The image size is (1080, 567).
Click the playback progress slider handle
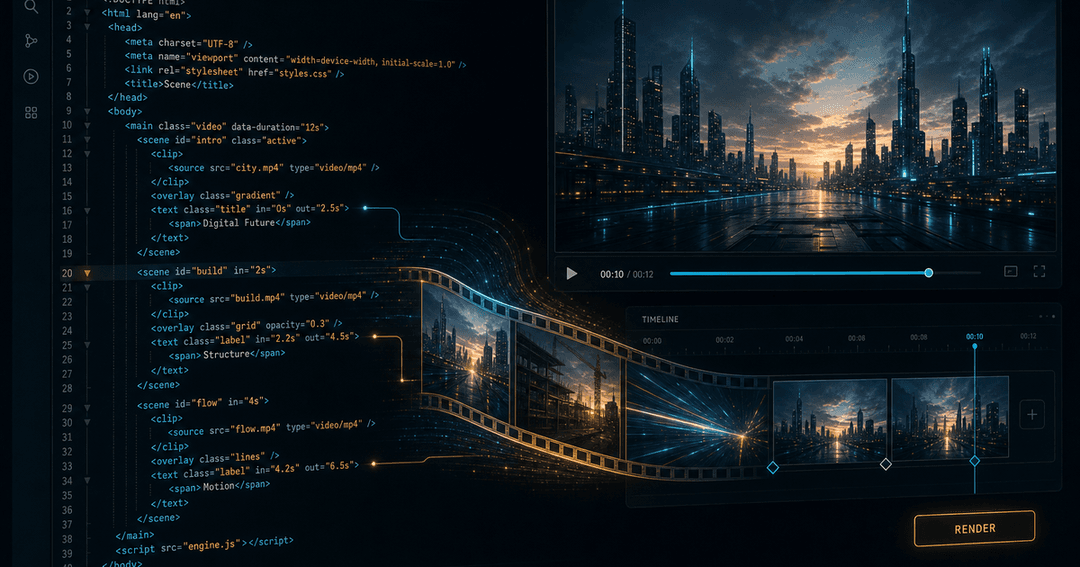coord(928,273)
